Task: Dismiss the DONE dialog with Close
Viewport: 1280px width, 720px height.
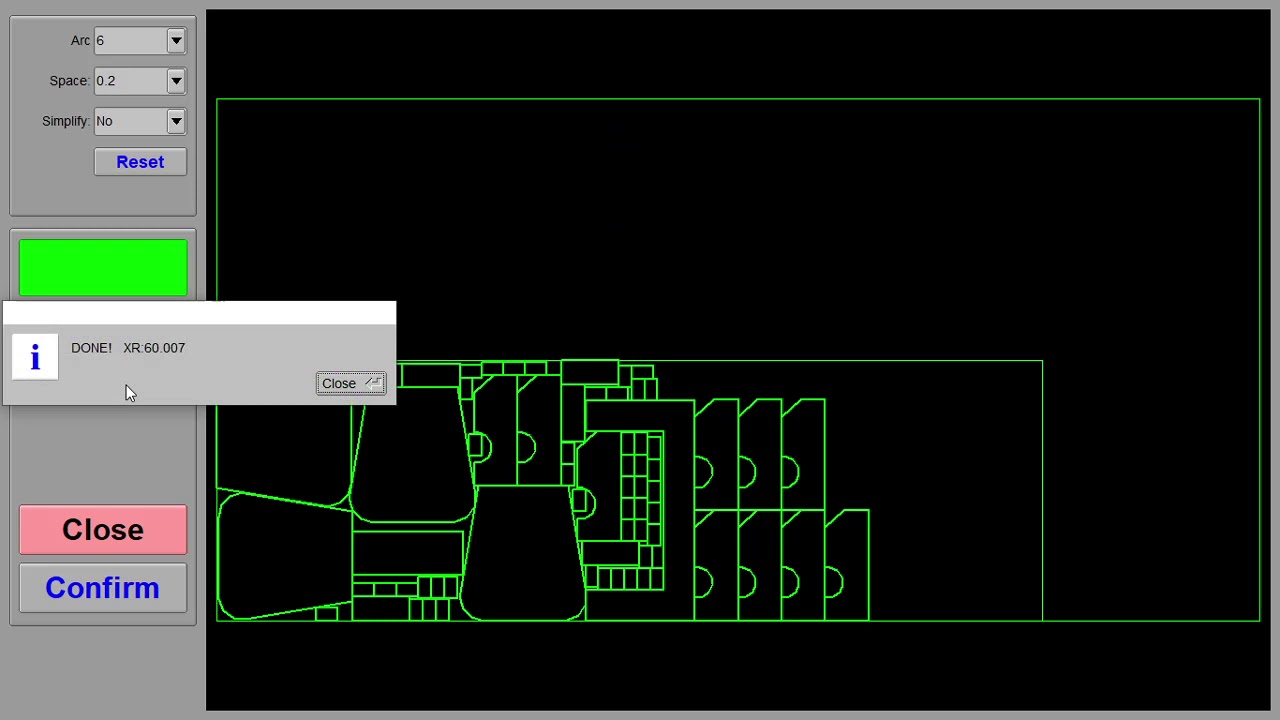Action: [x=351, y=384]
